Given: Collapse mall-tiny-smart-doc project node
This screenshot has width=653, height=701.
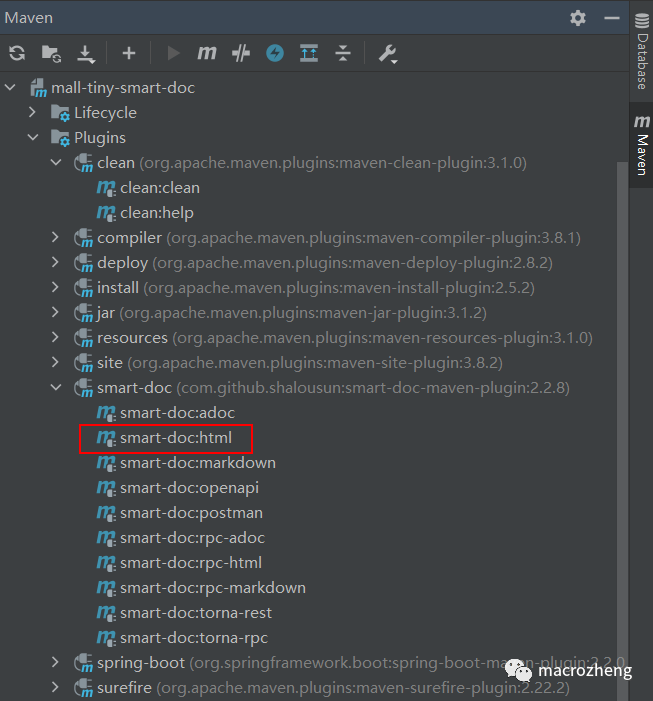Looking at the screenshot, I should coord(11,88).
